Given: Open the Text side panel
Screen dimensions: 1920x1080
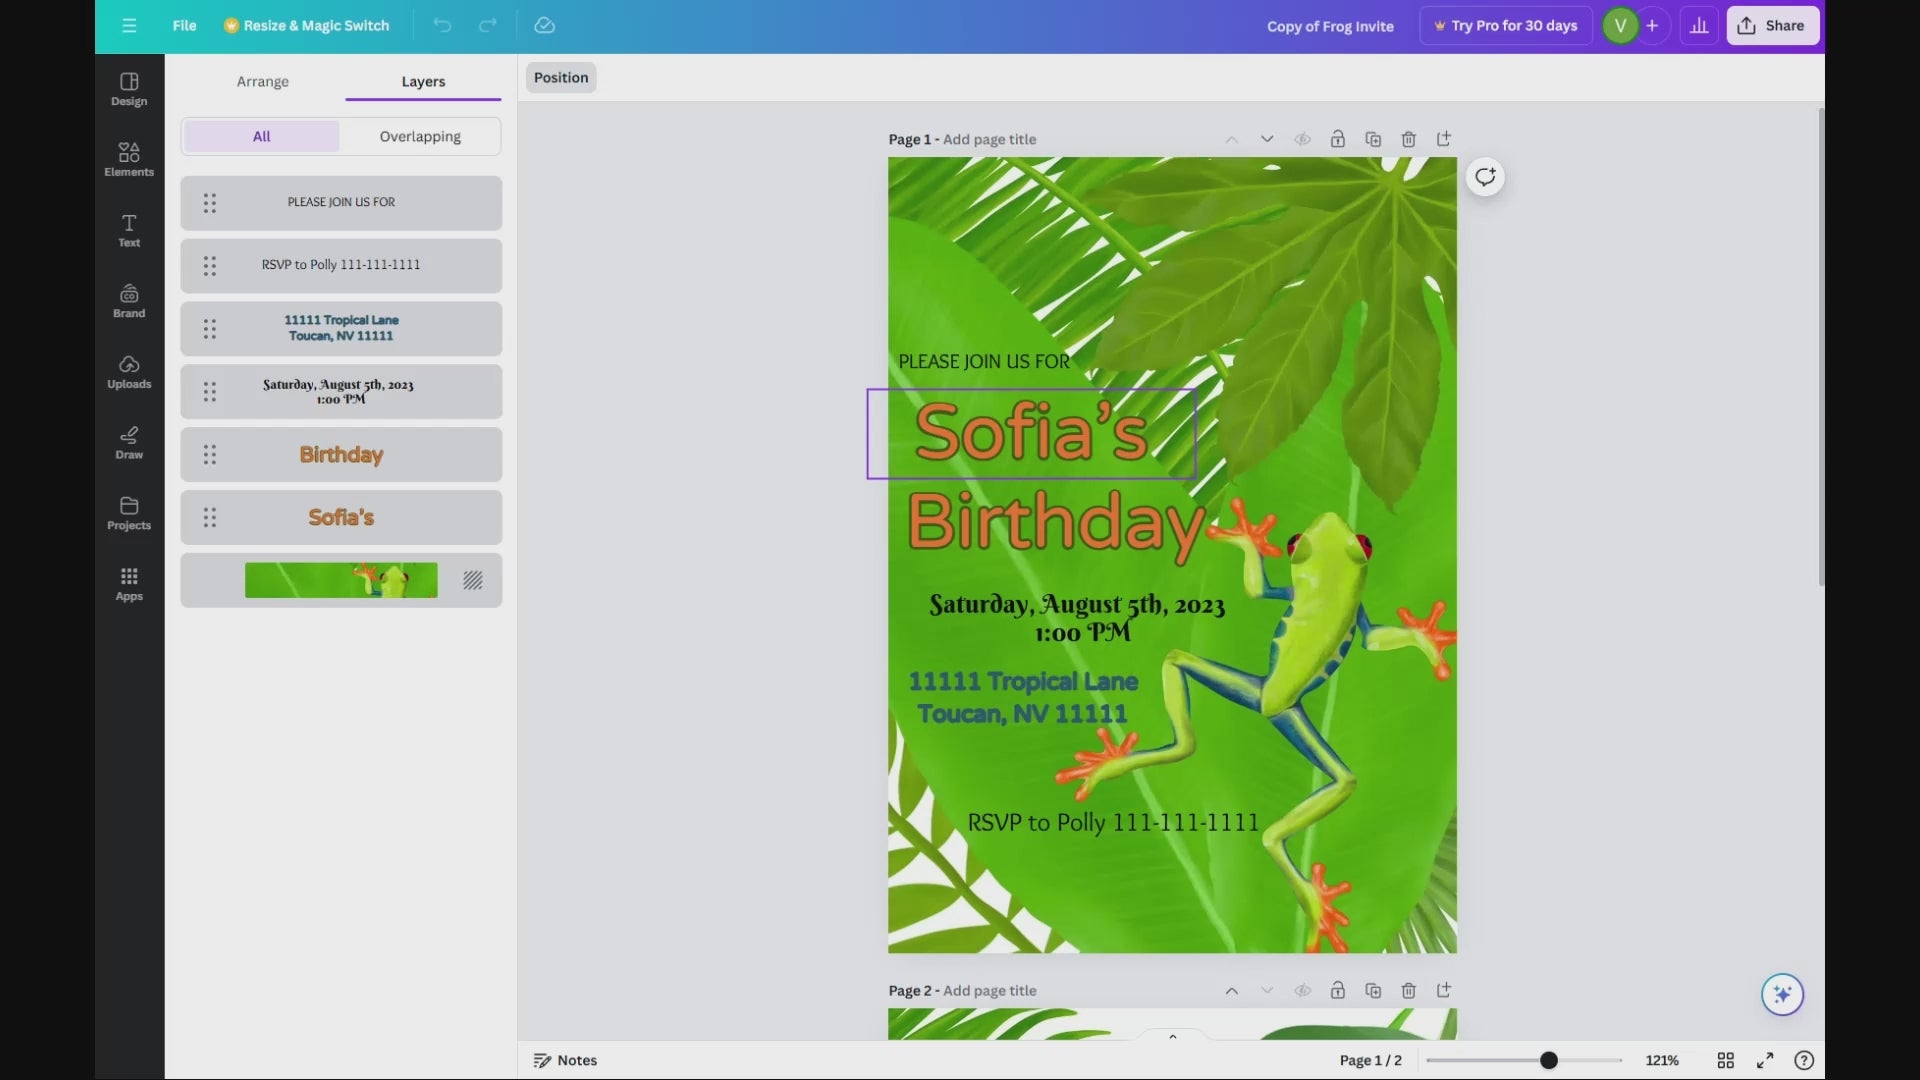Looking at the screenshot, I should (129, 230).
